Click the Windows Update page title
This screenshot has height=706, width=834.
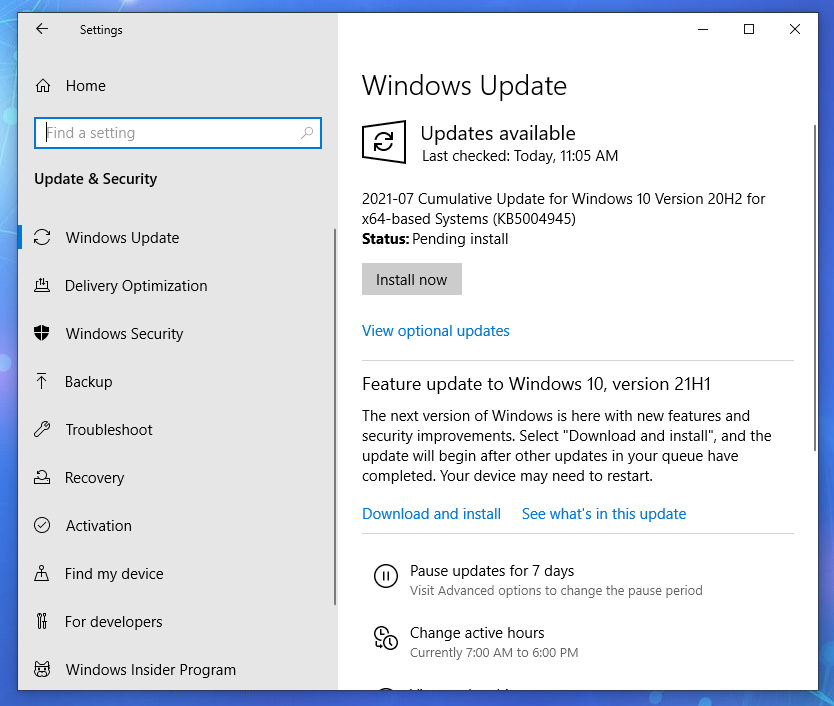464,86
